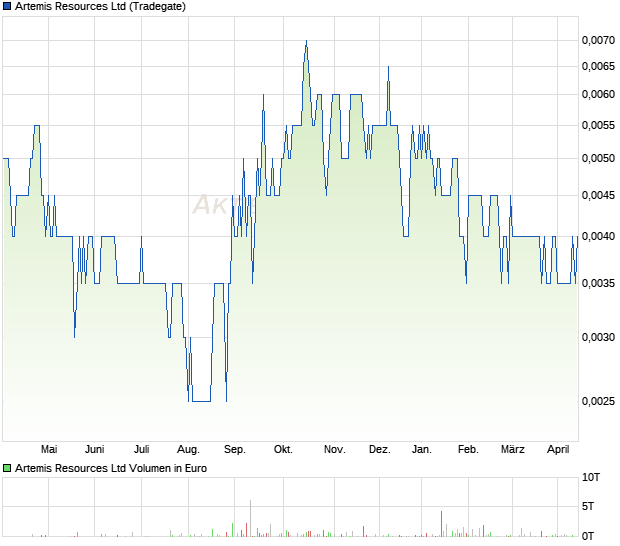Click the 0,0040 price axis label
Viewport: 620px width, 546px height.
click(x=598, y=236)
